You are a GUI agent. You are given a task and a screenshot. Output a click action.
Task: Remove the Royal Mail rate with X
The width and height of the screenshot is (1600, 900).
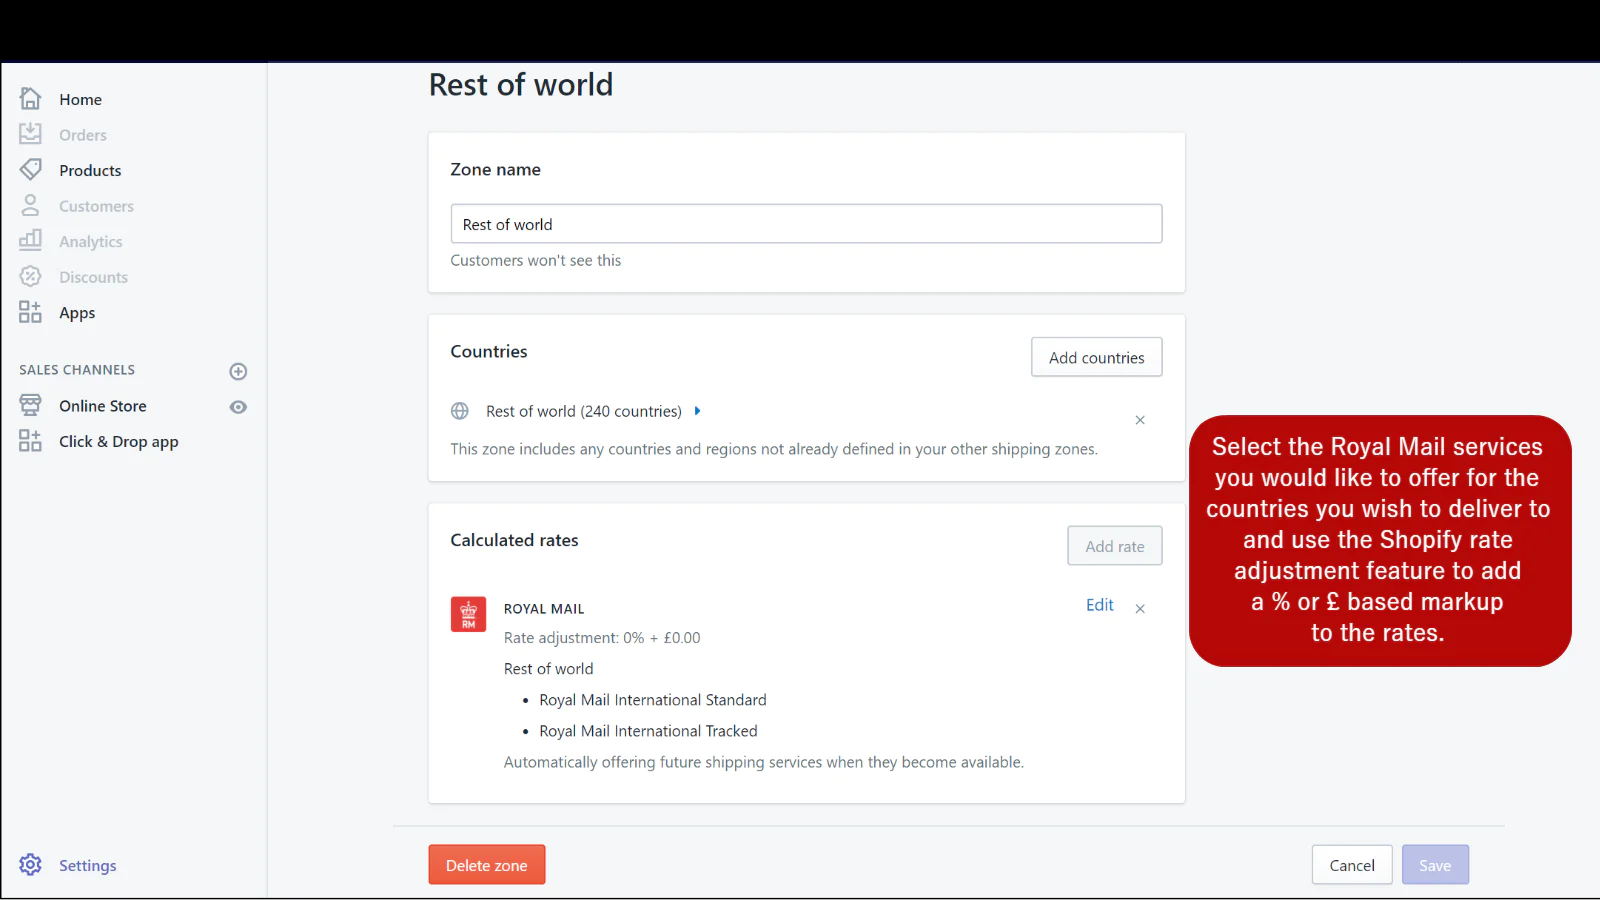pyautogui.click(x=1140, y=608)
